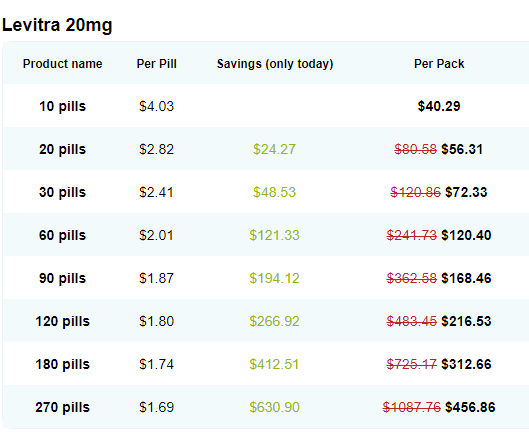
Task: Select the 20 pills row label
Action: point(62,149)
